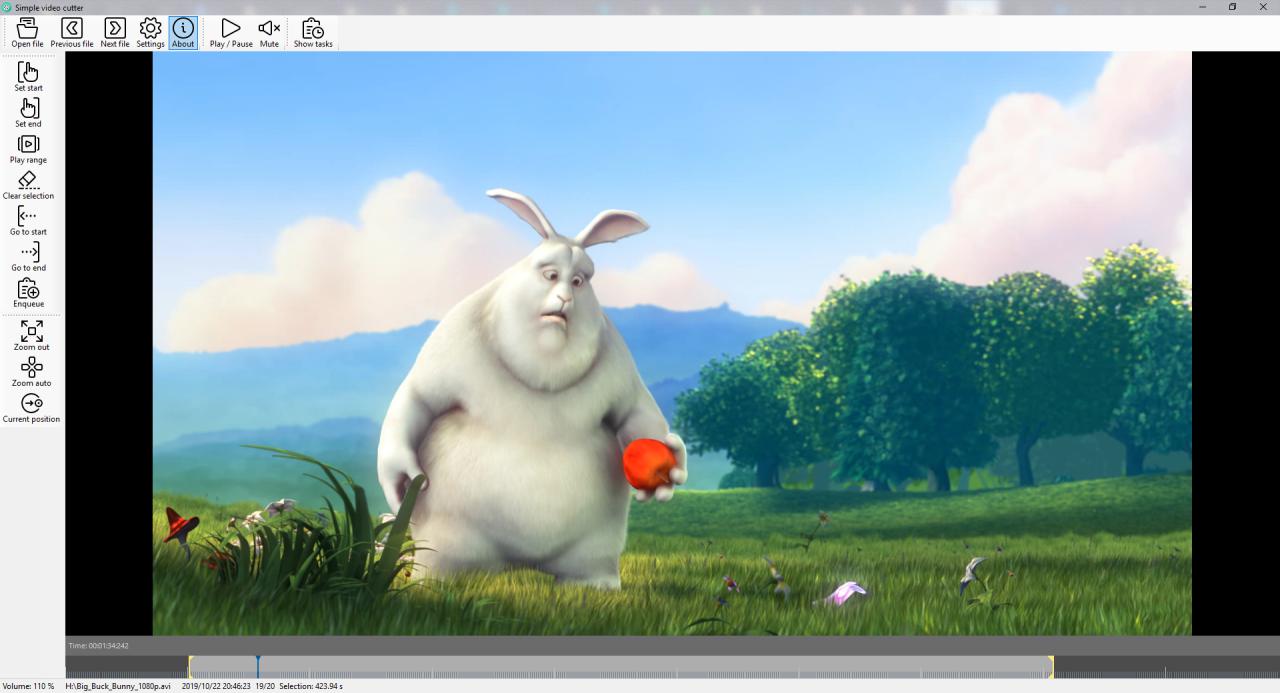This screenshot has width=1280, height=693.
Task: Click the blue playhead position marker
Action: [257, 667]
